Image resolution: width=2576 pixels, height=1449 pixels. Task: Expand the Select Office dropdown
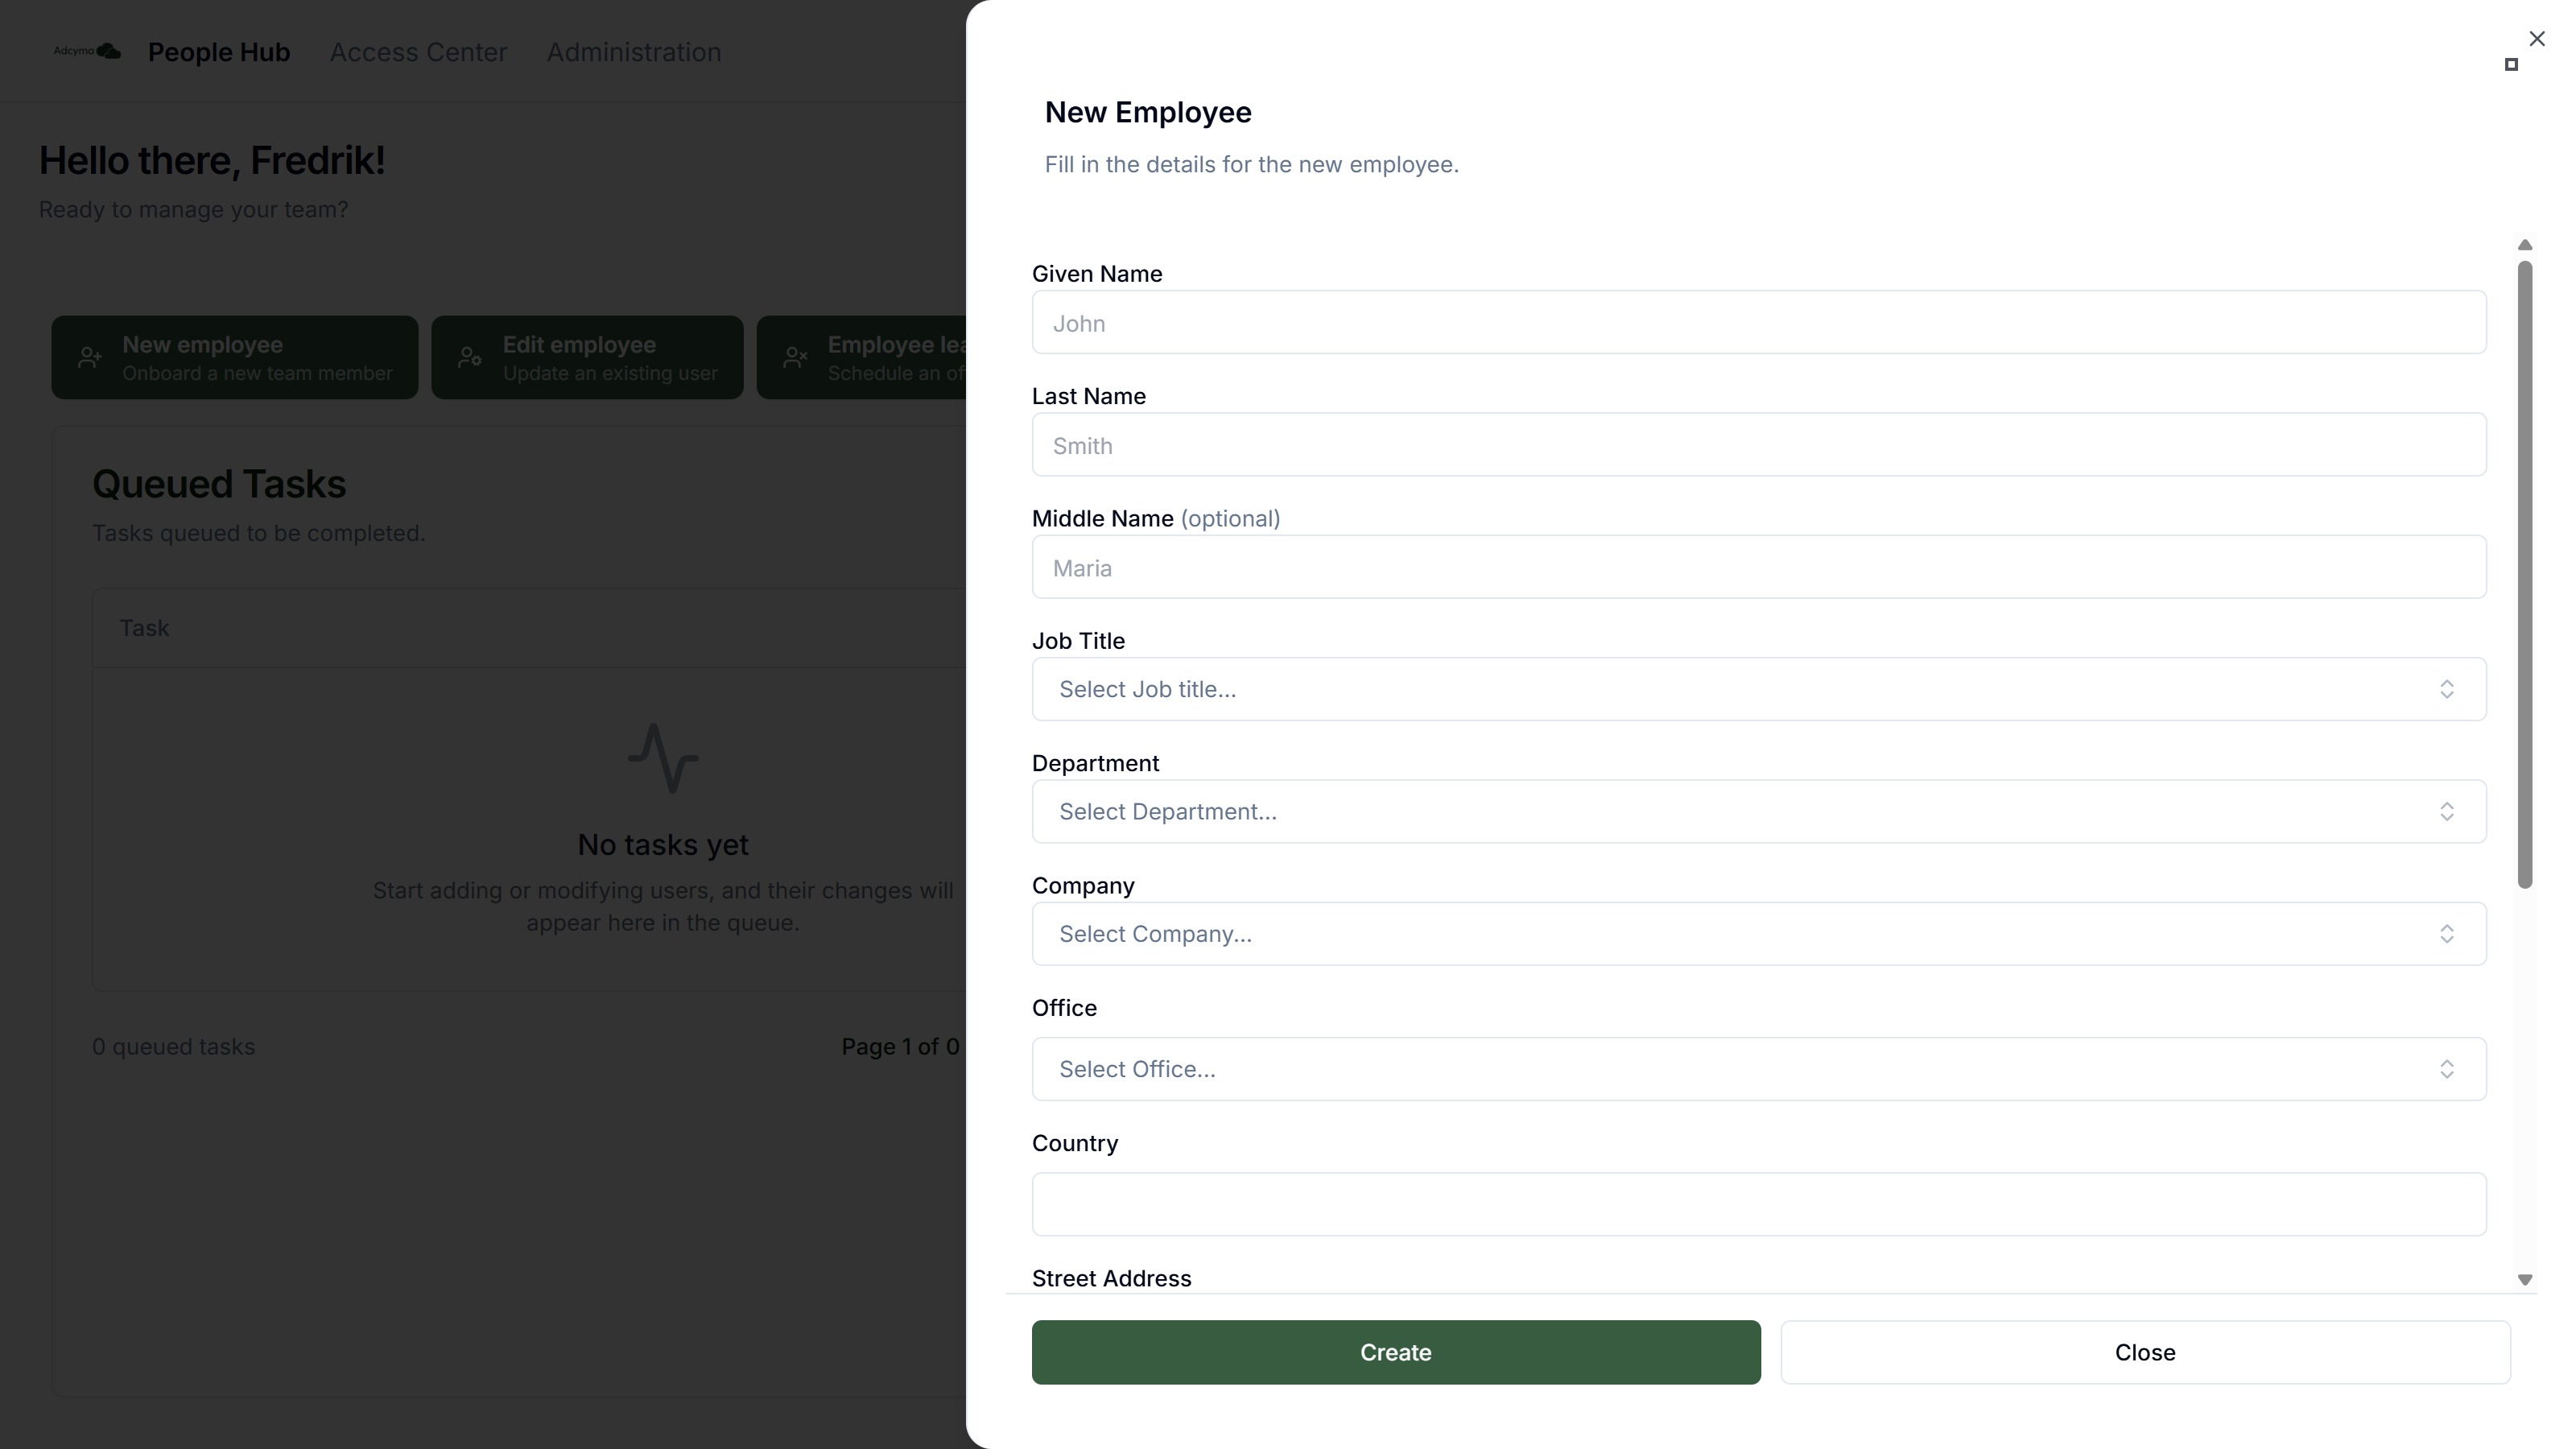click(x=1759, y=1069)
